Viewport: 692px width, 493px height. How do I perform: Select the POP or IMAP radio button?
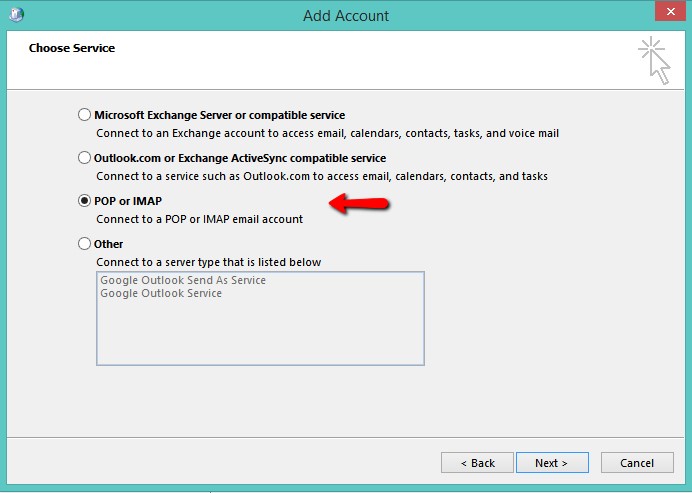[84, 201]
